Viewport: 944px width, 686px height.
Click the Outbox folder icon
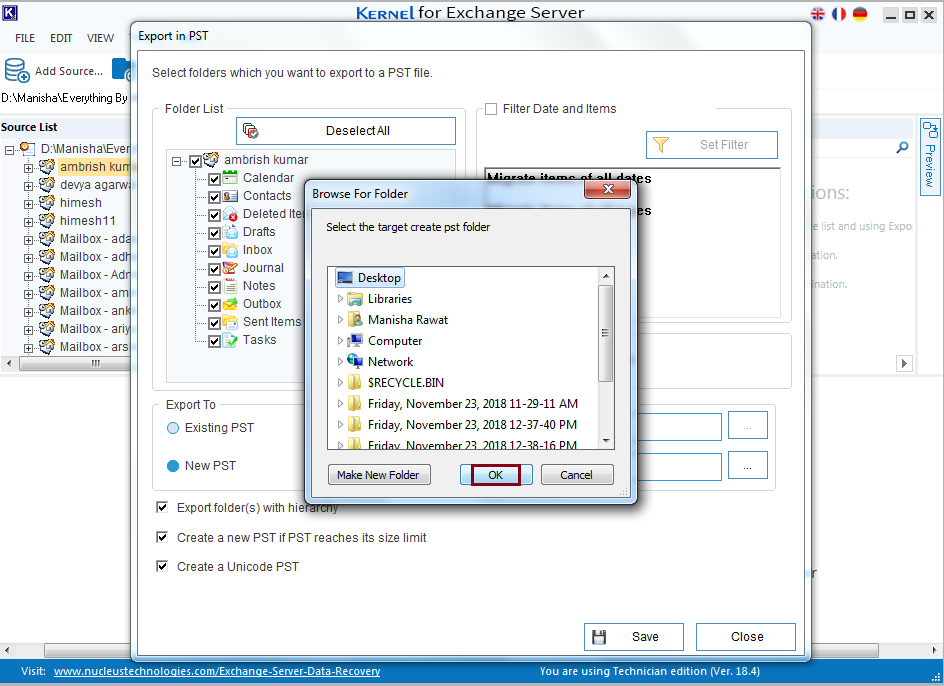(230, 304)
